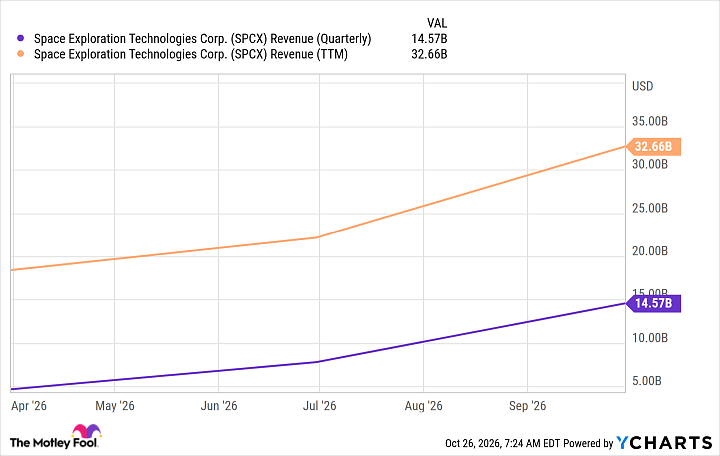Screen dimensions: 720x456
Task: Click the 25.00B y-axis label
Action: tap(650, 208)
